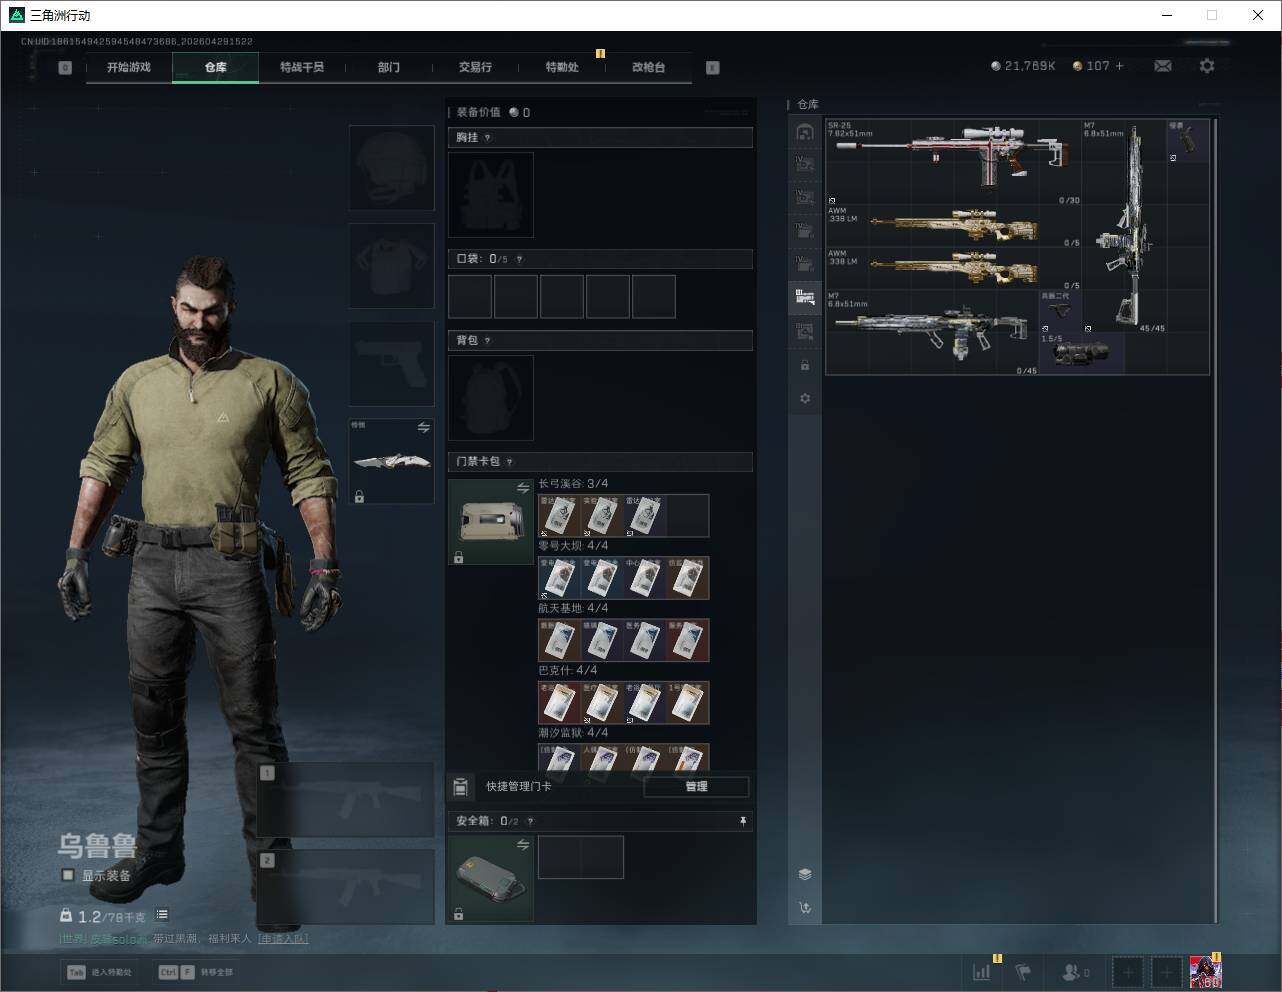Open the 特勤处 tab
The image size is (1282, 992).
point(562,67)
